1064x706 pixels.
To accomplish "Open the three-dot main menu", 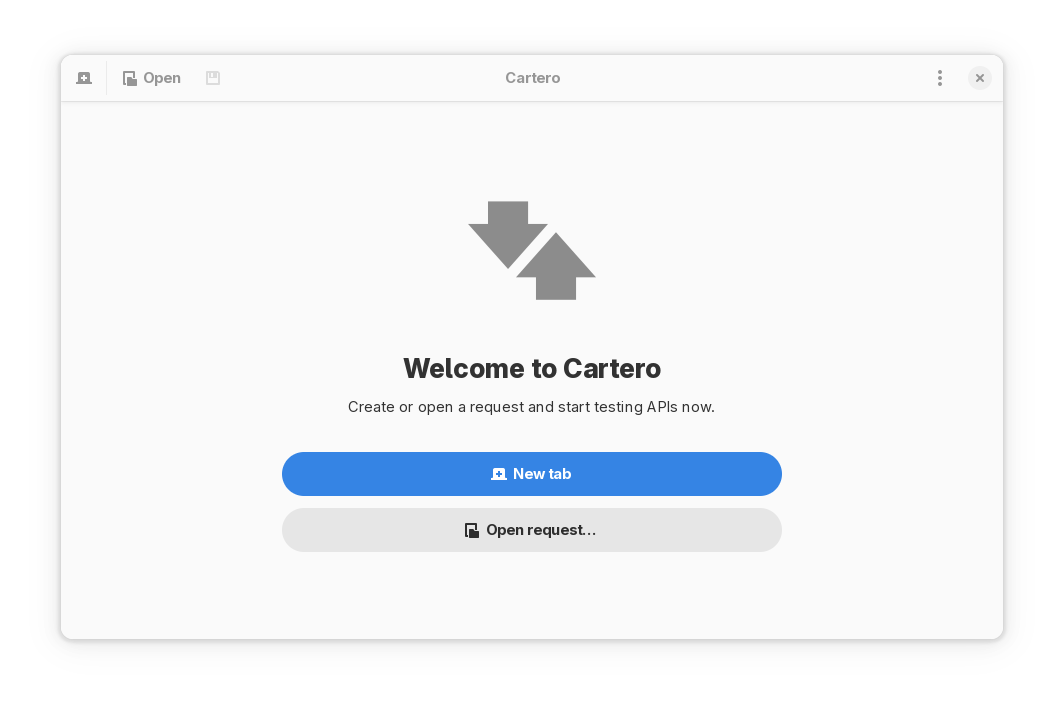I will [940, 78].
